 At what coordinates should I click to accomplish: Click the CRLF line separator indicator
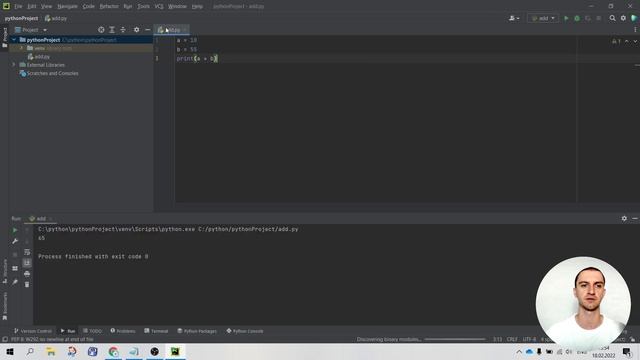click(512, 339)
